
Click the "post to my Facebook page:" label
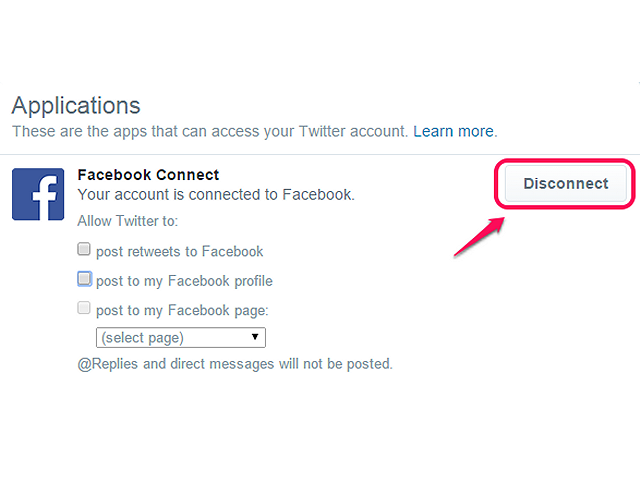[182, 311]
